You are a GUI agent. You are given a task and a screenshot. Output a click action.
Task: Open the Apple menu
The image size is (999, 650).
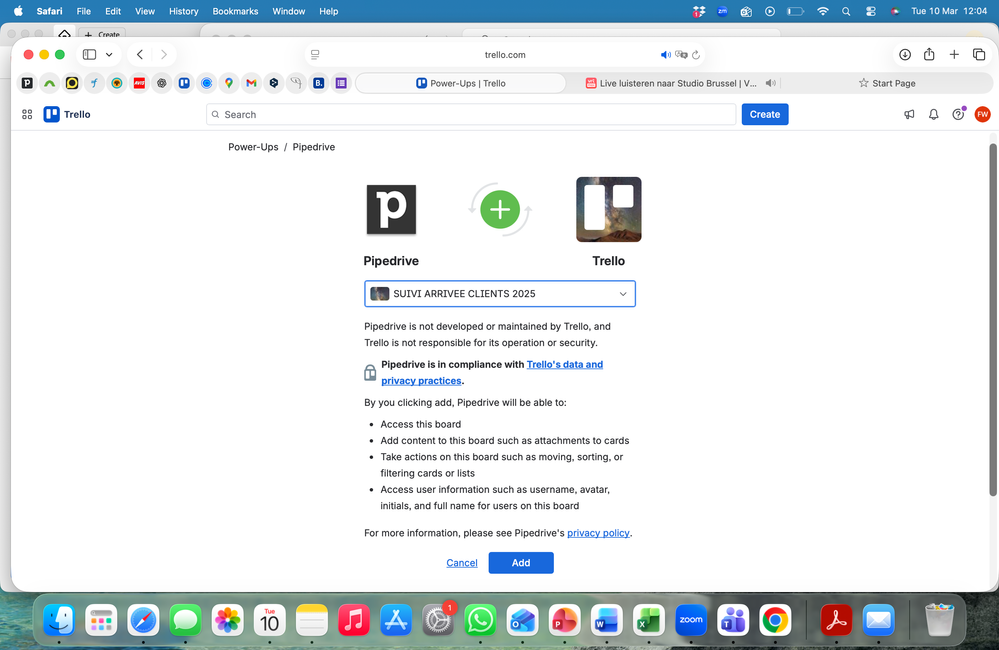click(18, 11)
